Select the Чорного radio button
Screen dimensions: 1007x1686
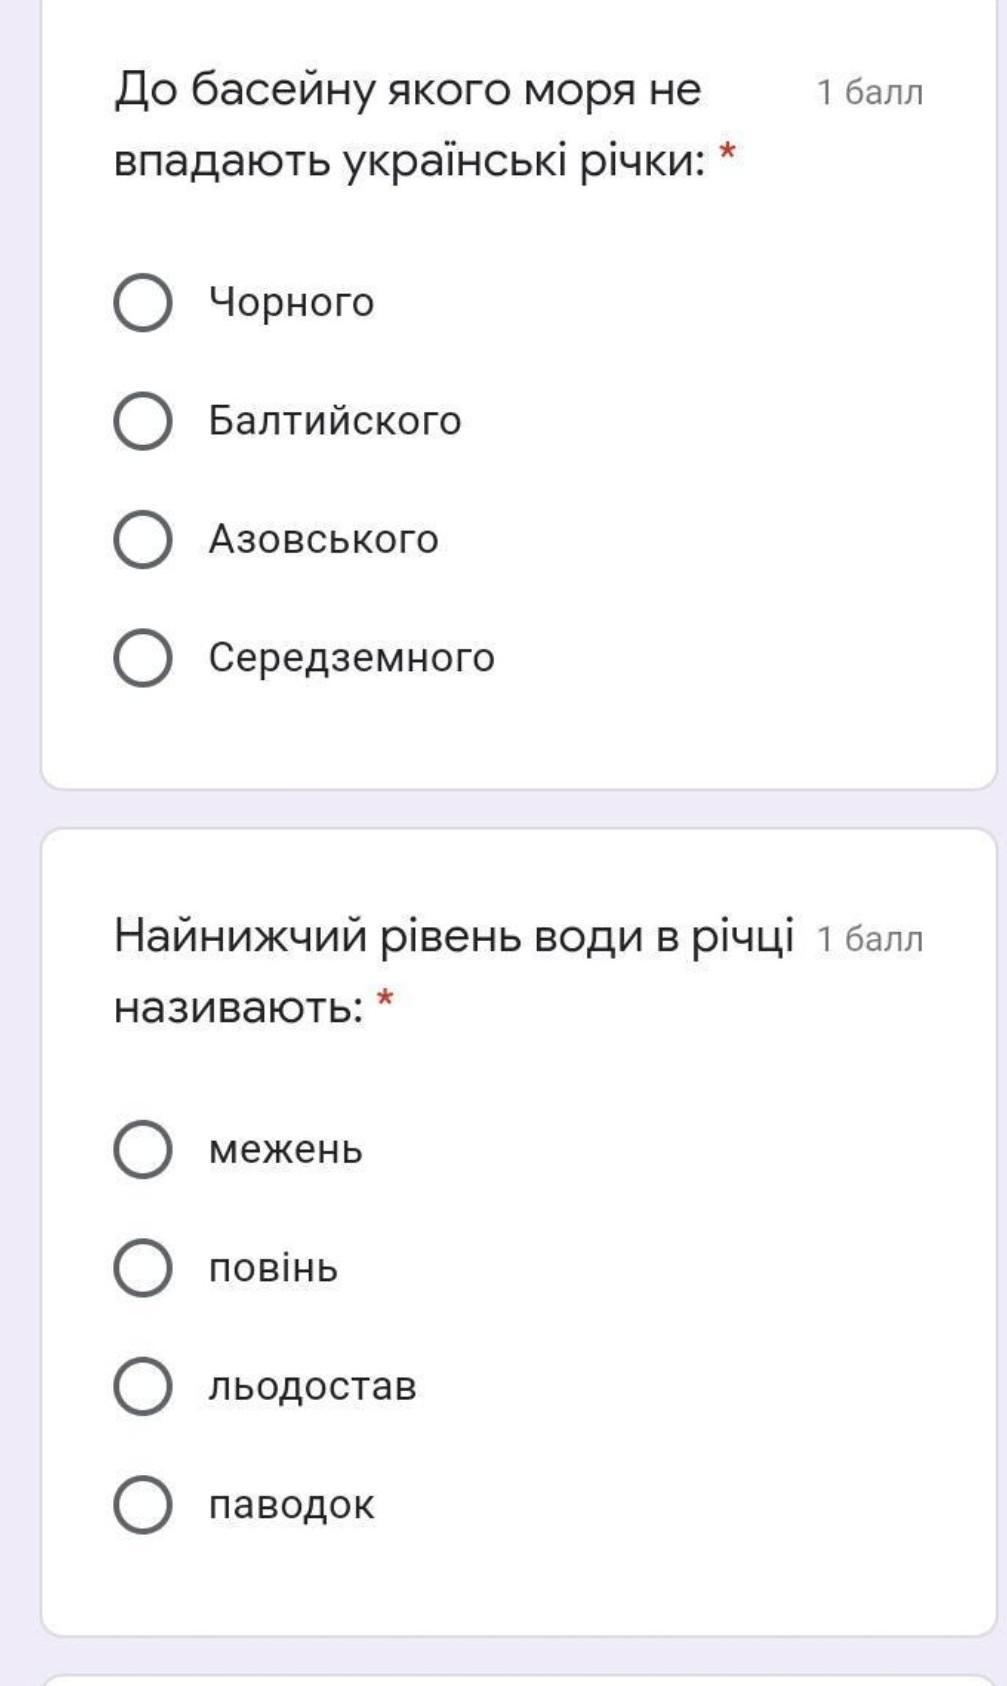[143, 302]
